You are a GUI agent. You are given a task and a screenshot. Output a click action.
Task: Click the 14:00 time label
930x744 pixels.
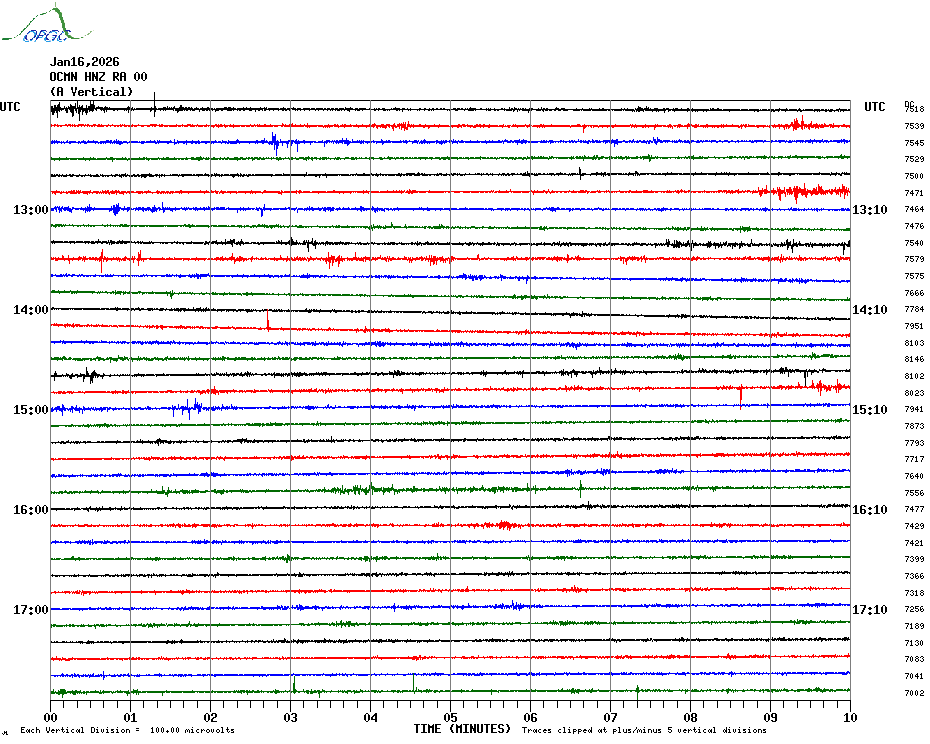pos(31,310)
